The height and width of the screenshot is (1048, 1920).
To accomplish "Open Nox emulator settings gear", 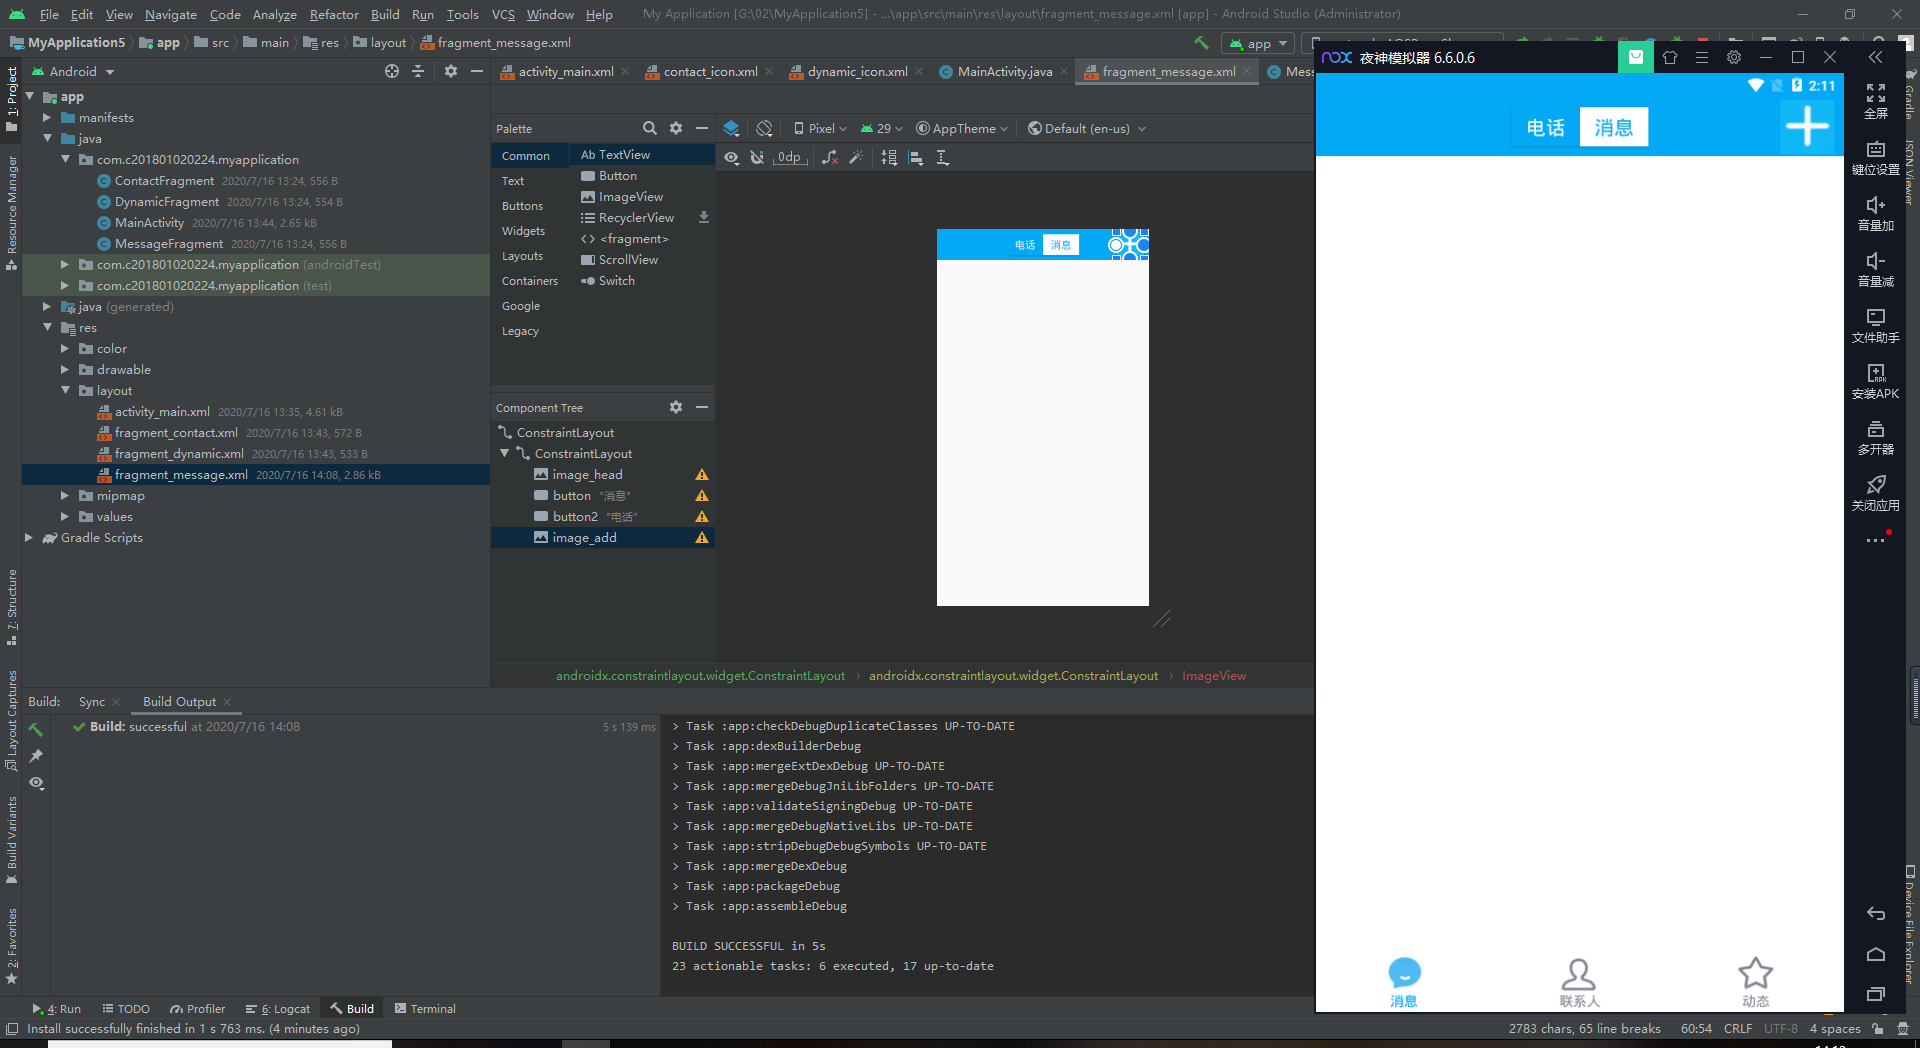I will [x=1734, y=57].
